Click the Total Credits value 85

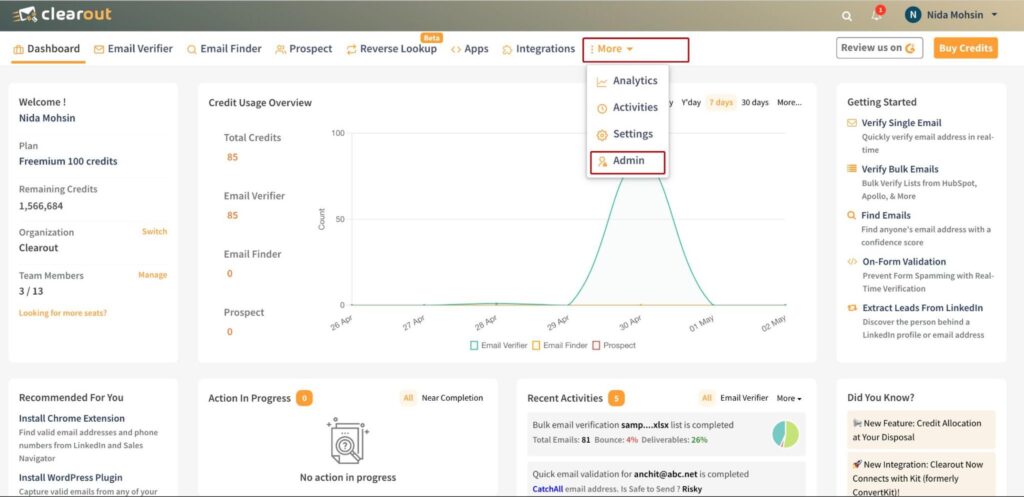coord(232,157)
